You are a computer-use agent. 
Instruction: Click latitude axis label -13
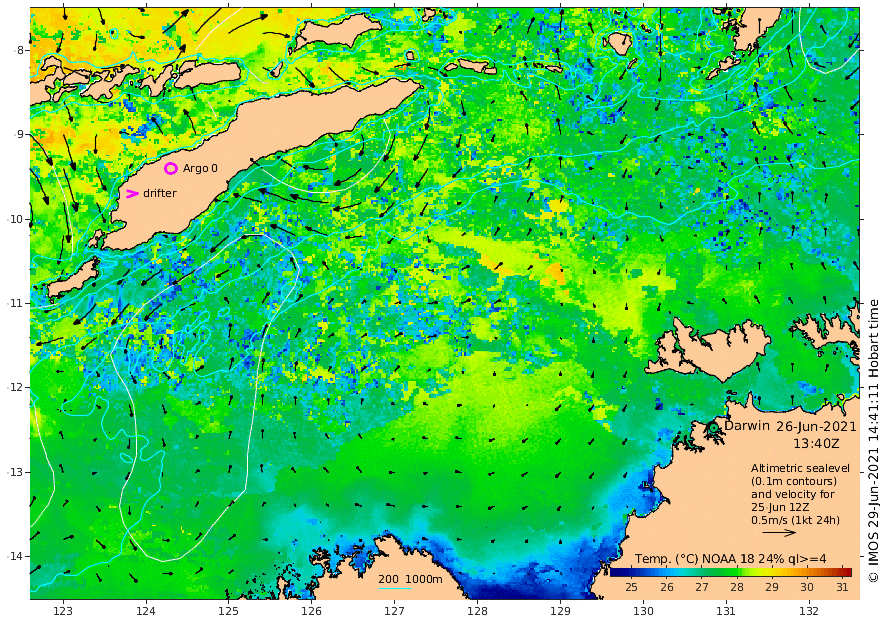[x=16, y=472]
